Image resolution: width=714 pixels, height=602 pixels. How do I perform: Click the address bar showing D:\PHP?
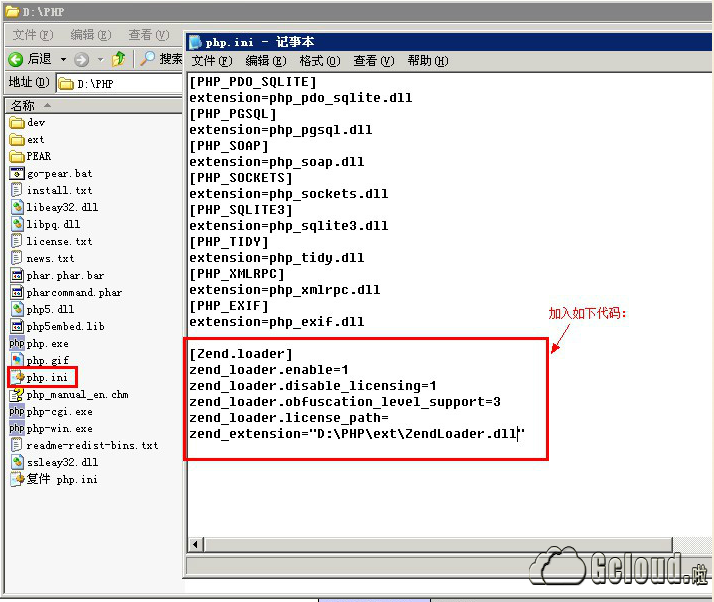coord(119,84)
